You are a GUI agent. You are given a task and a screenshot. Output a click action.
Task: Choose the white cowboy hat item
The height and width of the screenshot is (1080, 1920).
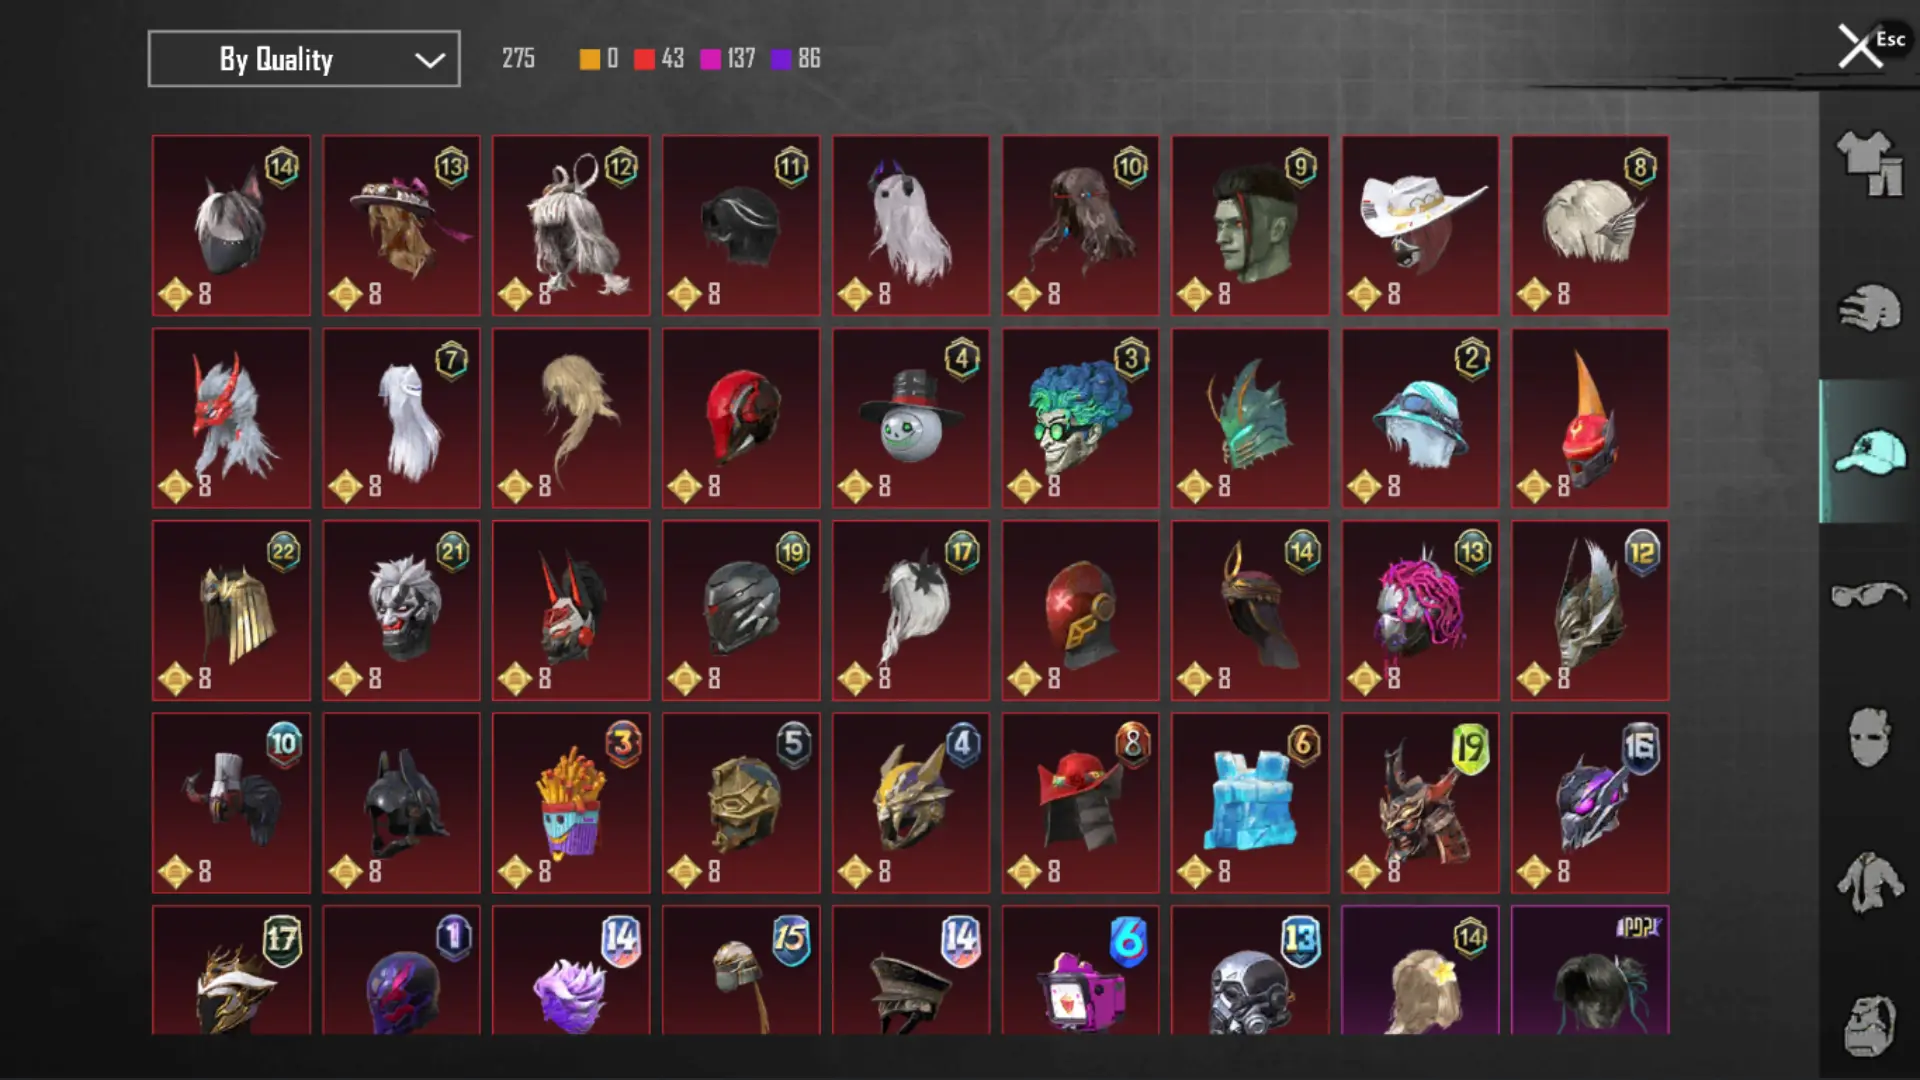[x=1420, y=226]
